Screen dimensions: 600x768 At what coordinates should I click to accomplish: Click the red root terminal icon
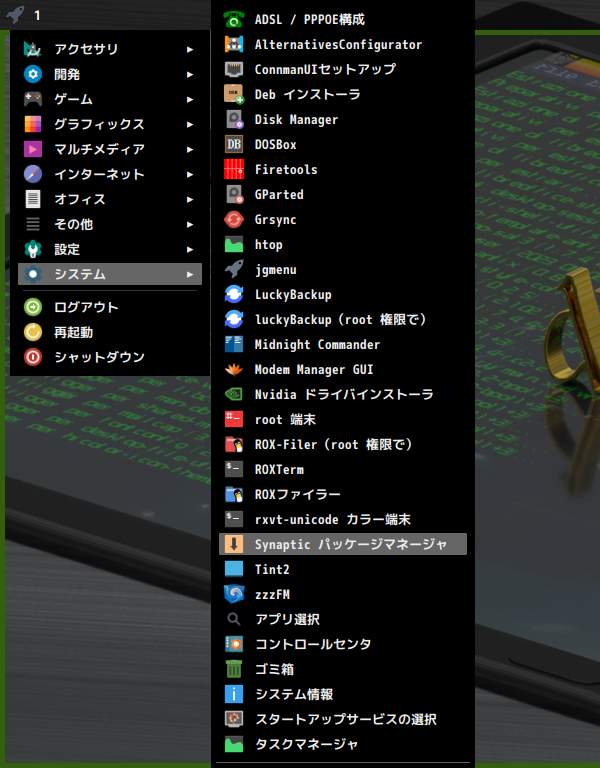pyautogui.click(x=234, y=419)
